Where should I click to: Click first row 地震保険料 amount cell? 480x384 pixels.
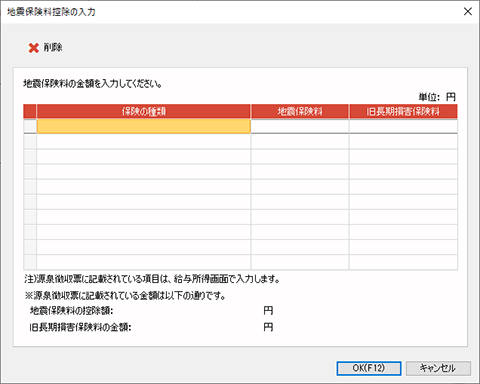point(300,126)
